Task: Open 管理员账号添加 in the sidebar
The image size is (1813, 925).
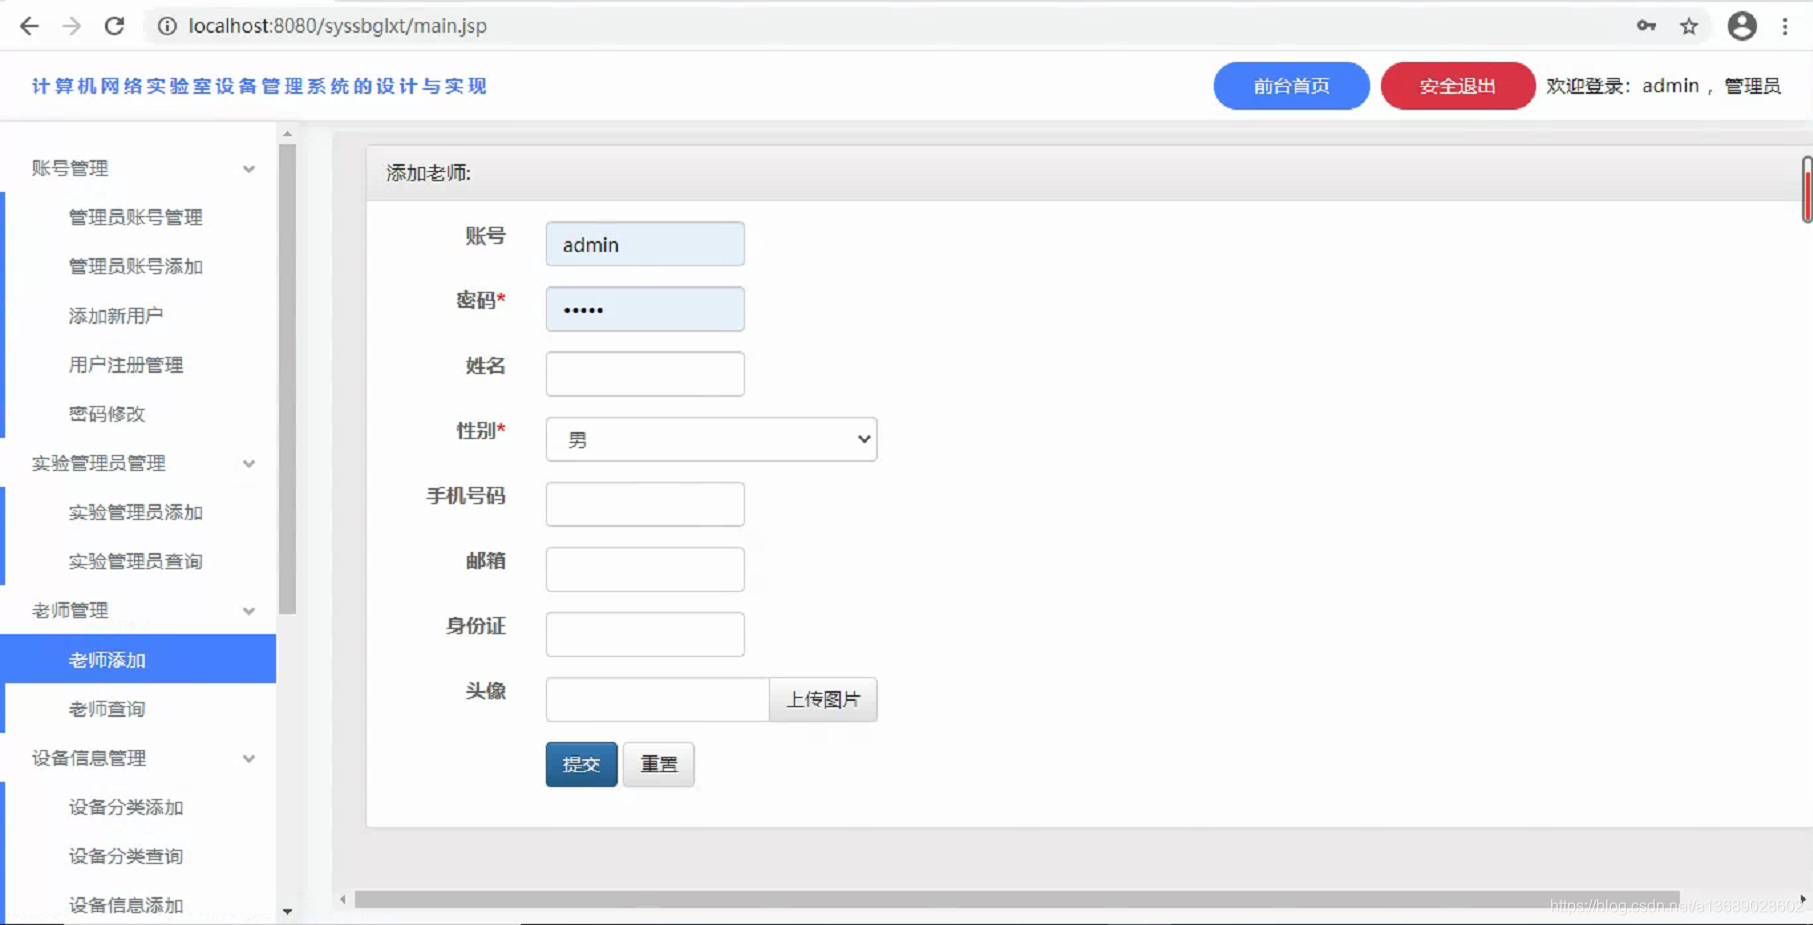Action: tap(136, 266)
